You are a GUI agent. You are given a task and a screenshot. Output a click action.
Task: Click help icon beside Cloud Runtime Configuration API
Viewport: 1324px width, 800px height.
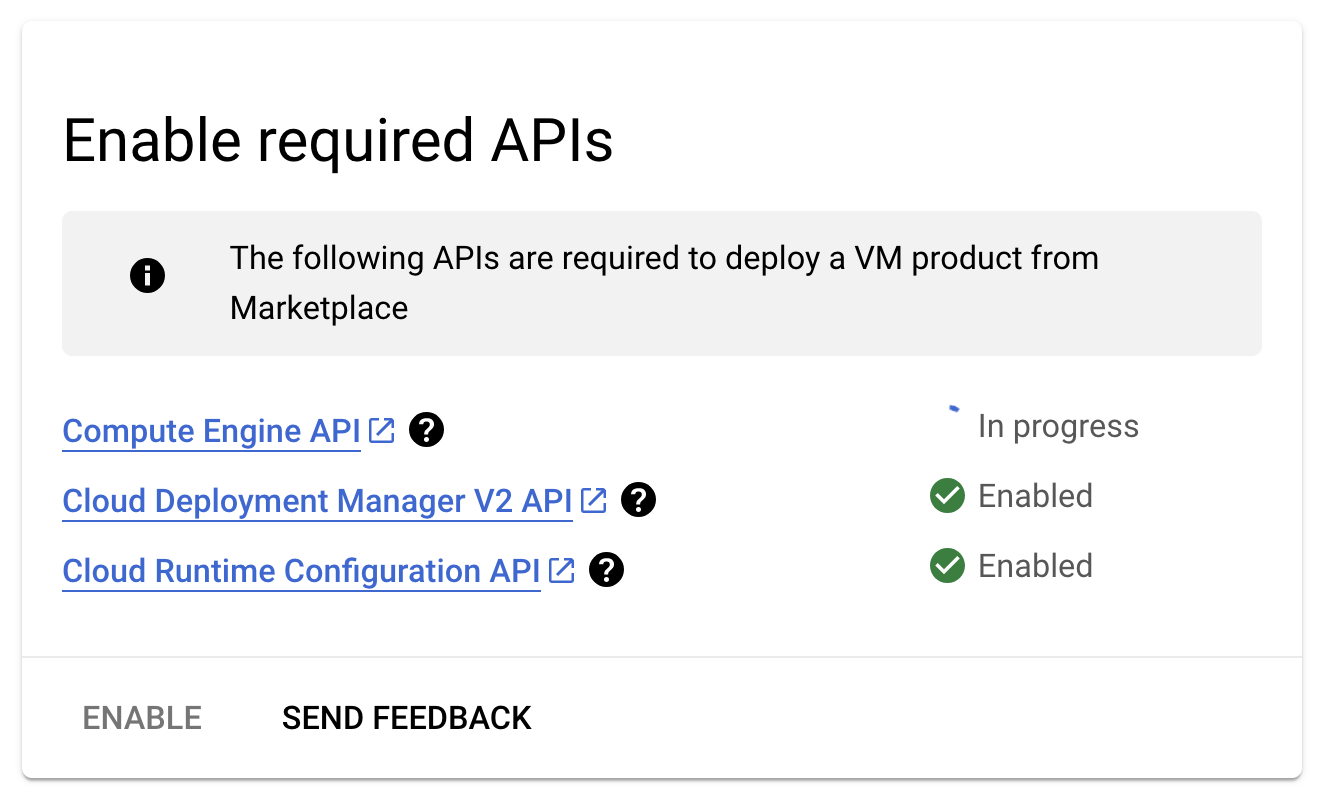pyautogui.click(x=607, y=569)
